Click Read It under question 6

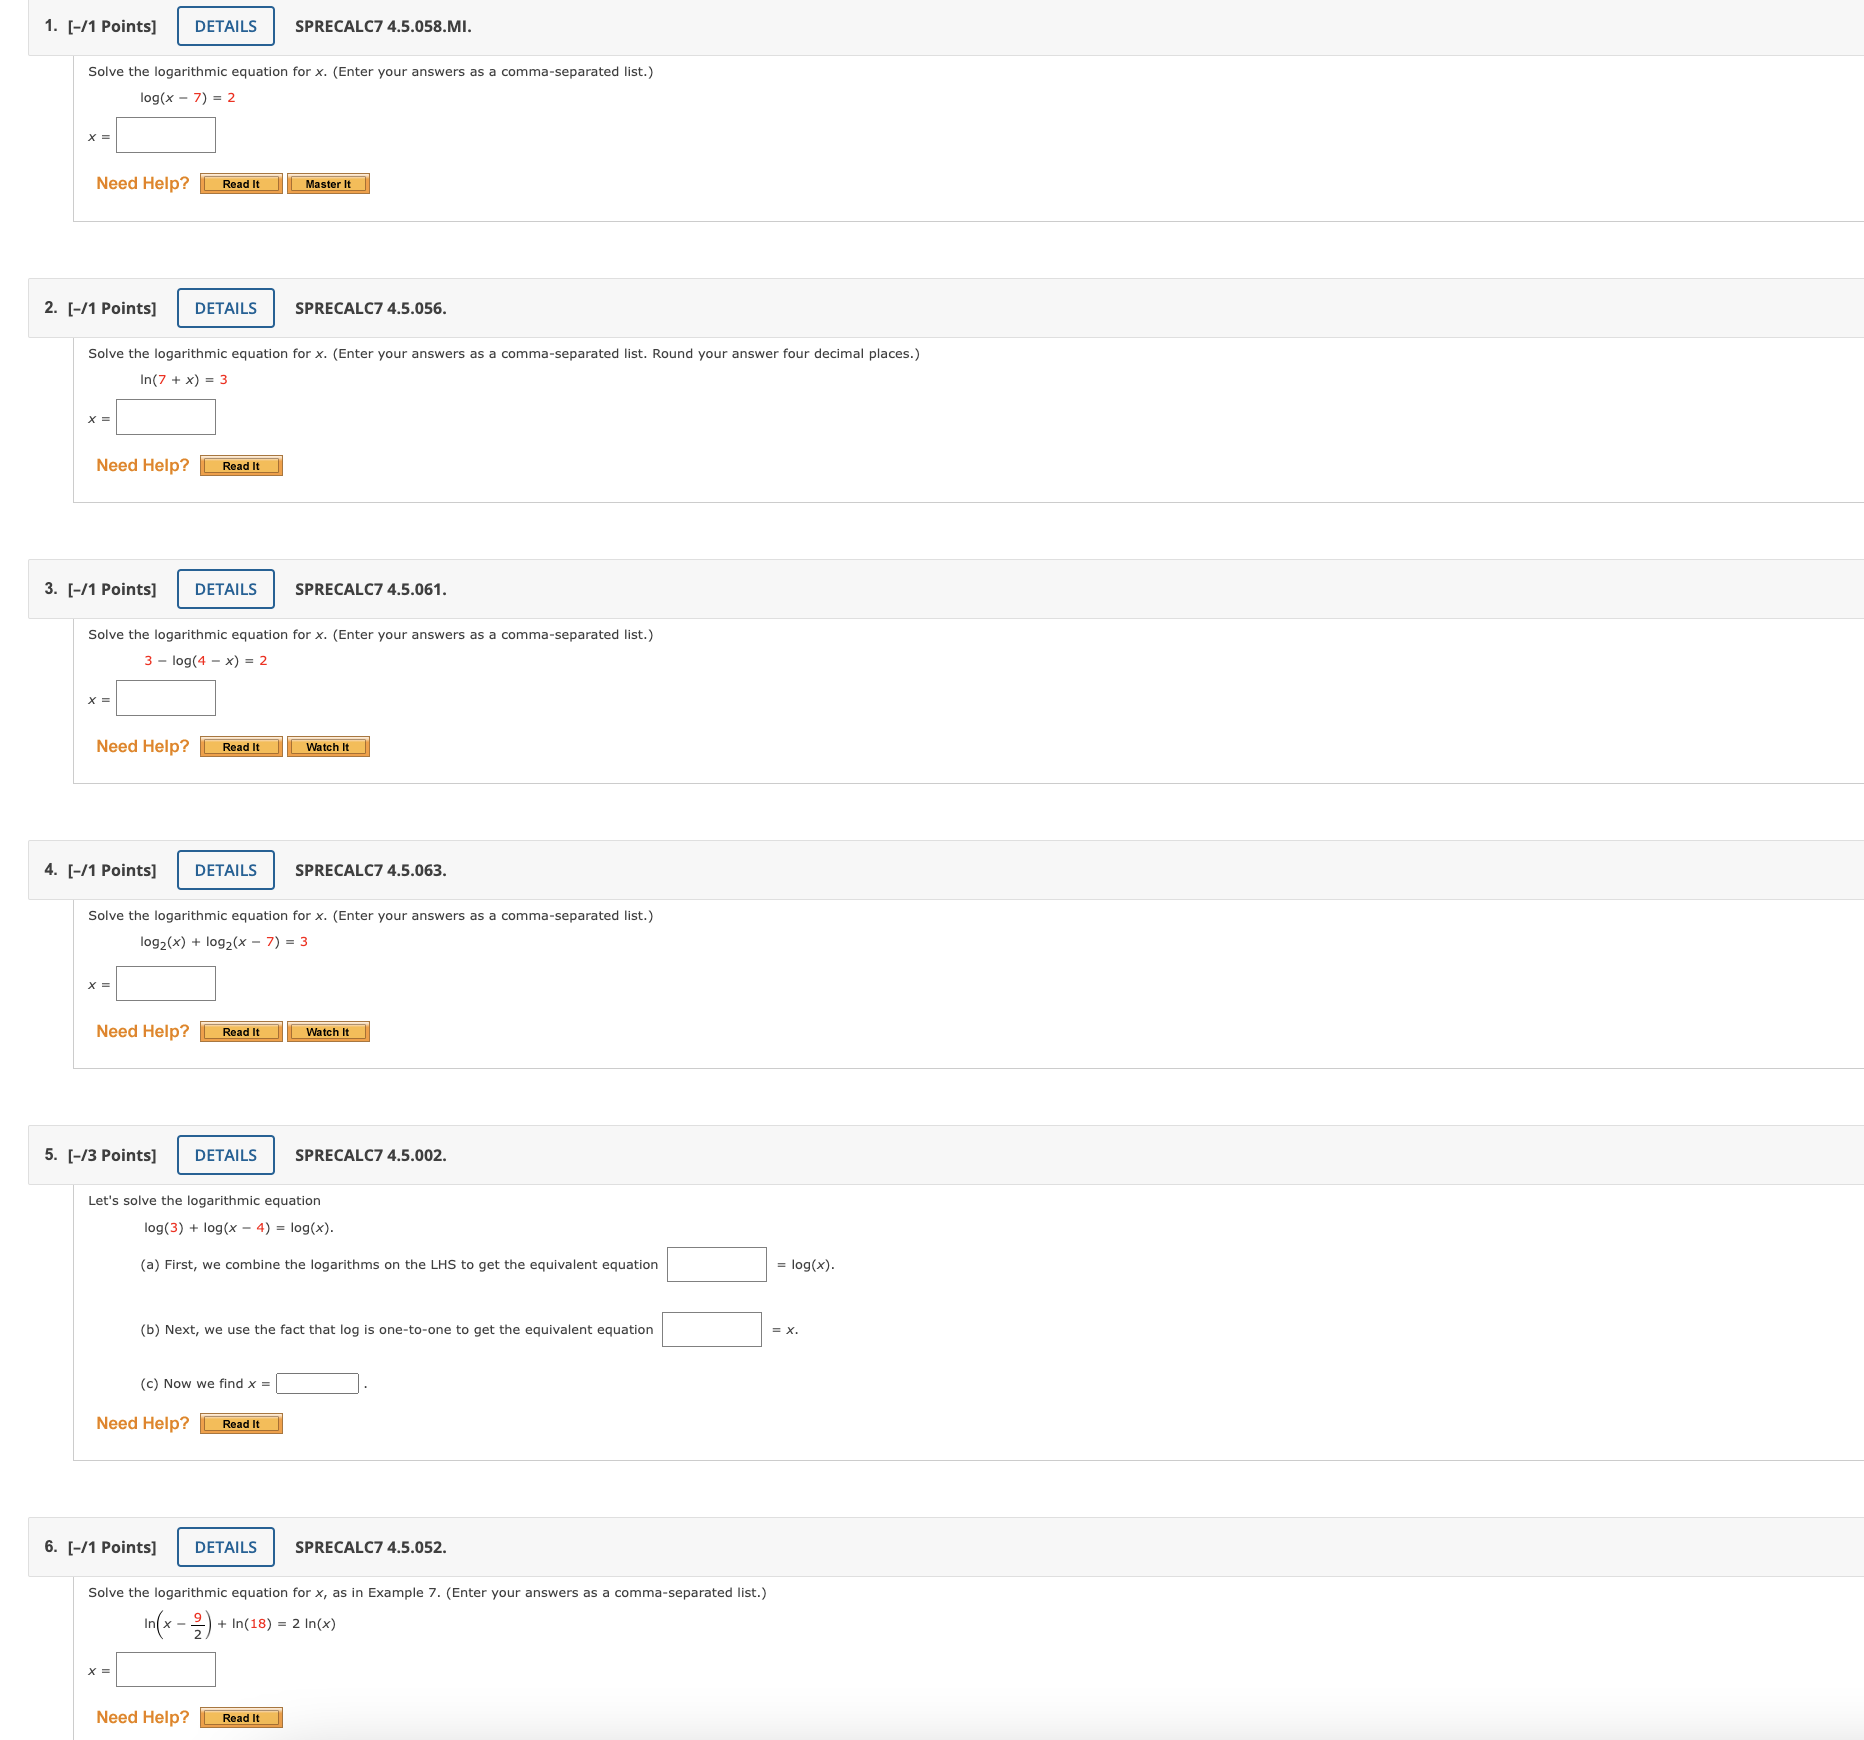(241, 1718)
